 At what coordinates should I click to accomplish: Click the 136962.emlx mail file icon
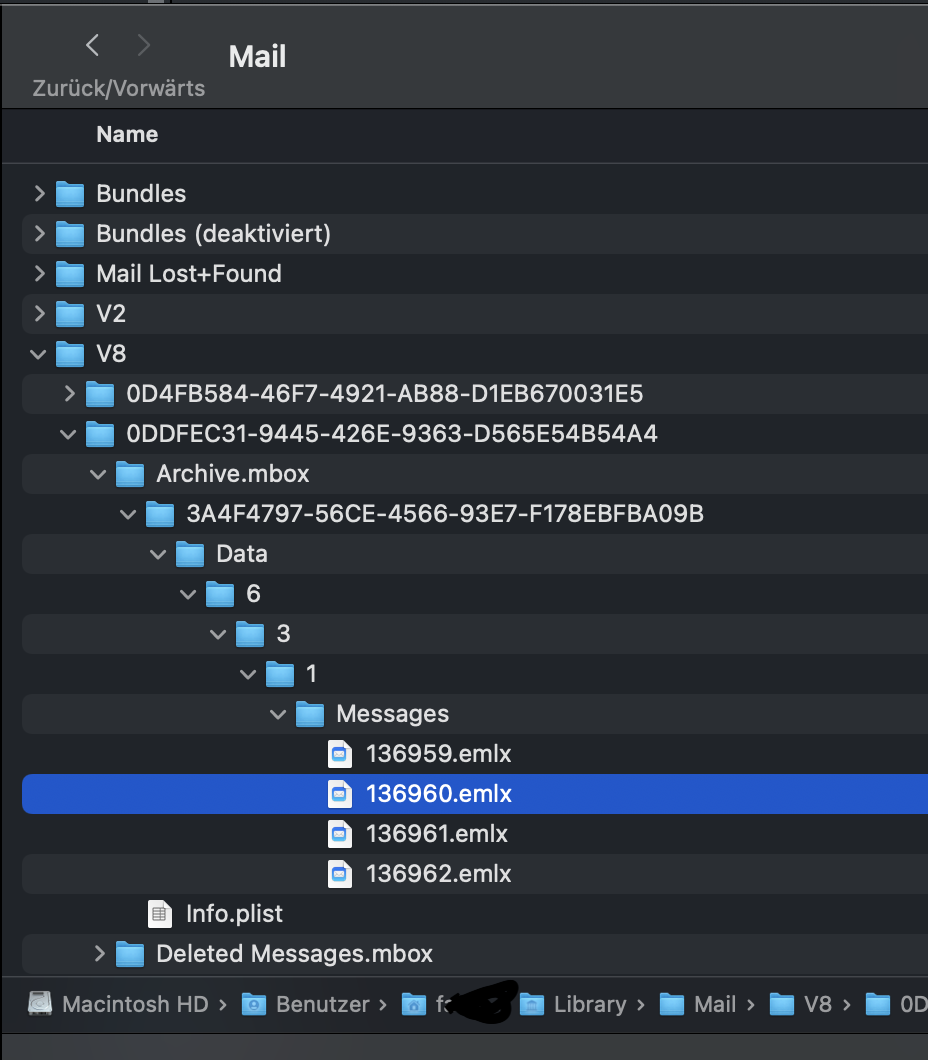pos(340,873)
